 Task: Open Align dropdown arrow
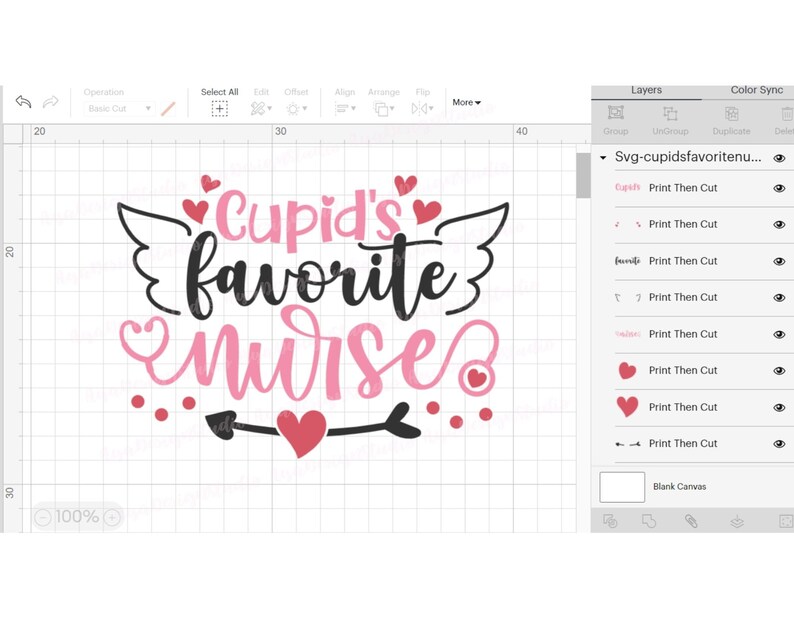(x=353, y=108)
